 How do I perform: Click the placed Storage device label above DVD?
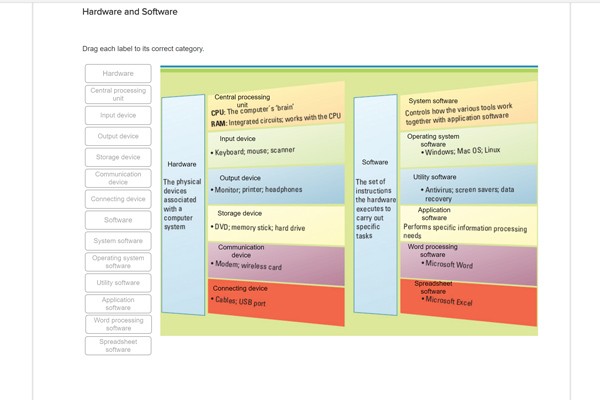point(240,213)
